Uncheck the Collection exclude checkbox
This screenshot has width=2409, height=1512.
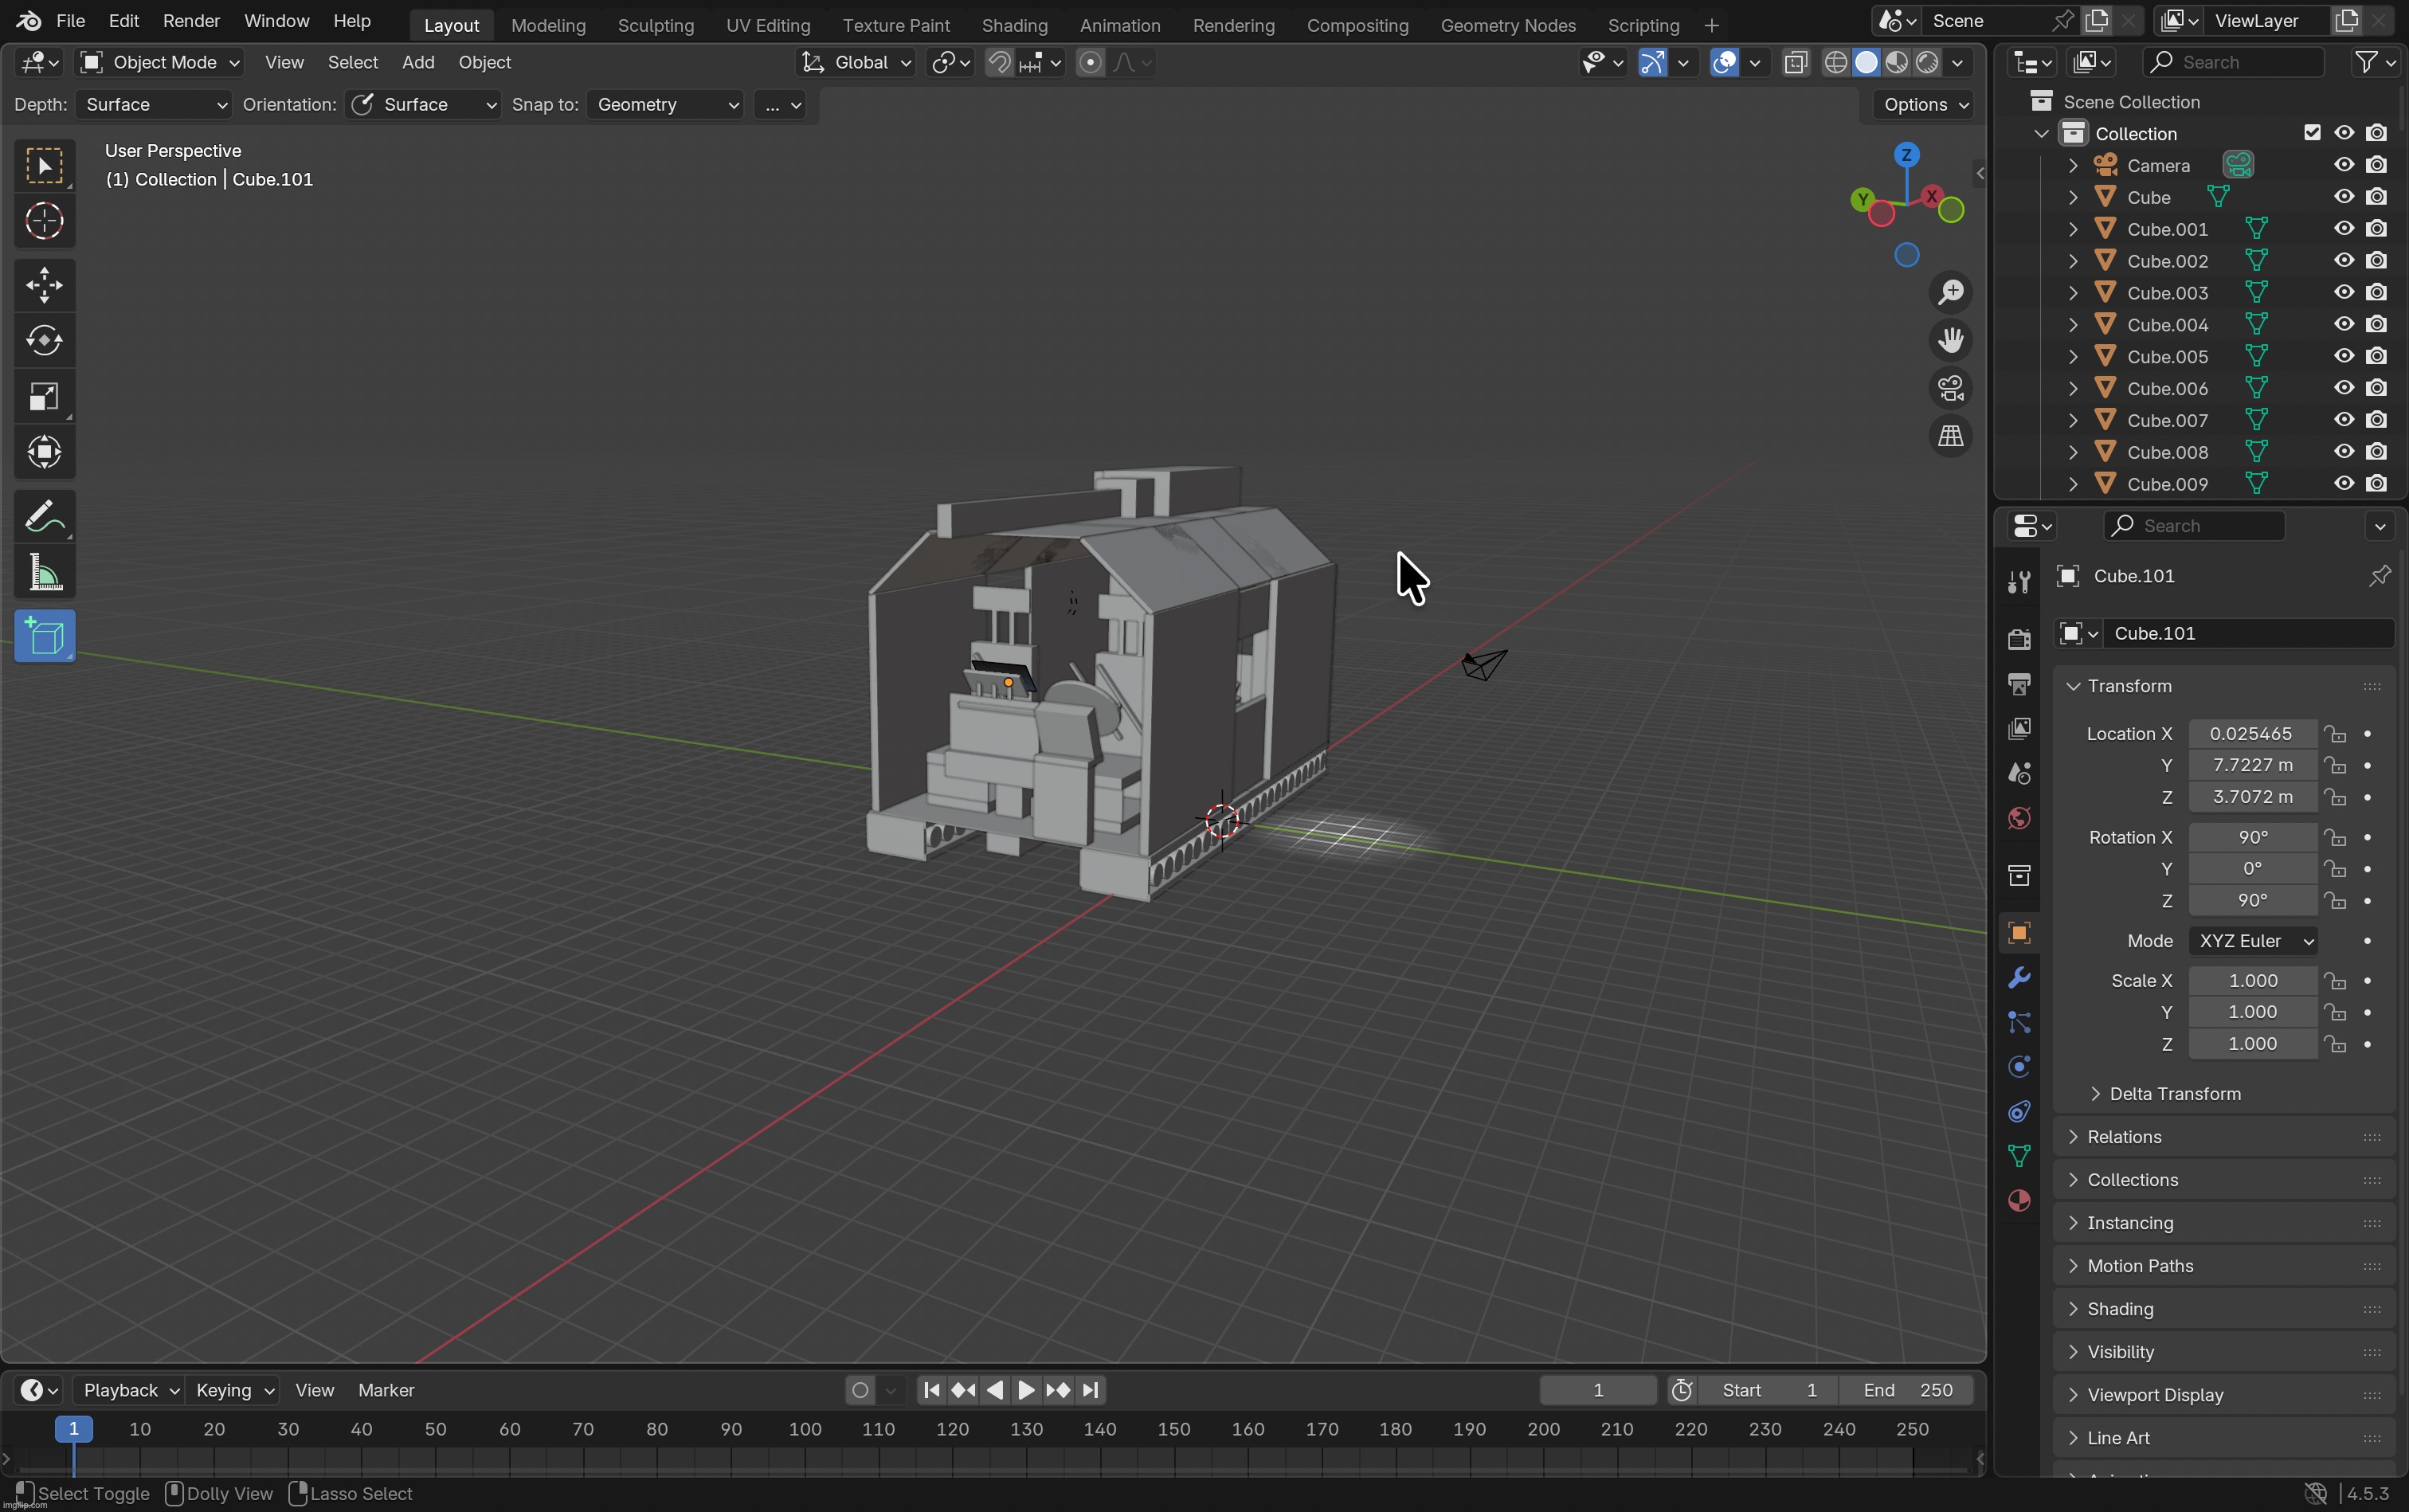(2312, 133)
